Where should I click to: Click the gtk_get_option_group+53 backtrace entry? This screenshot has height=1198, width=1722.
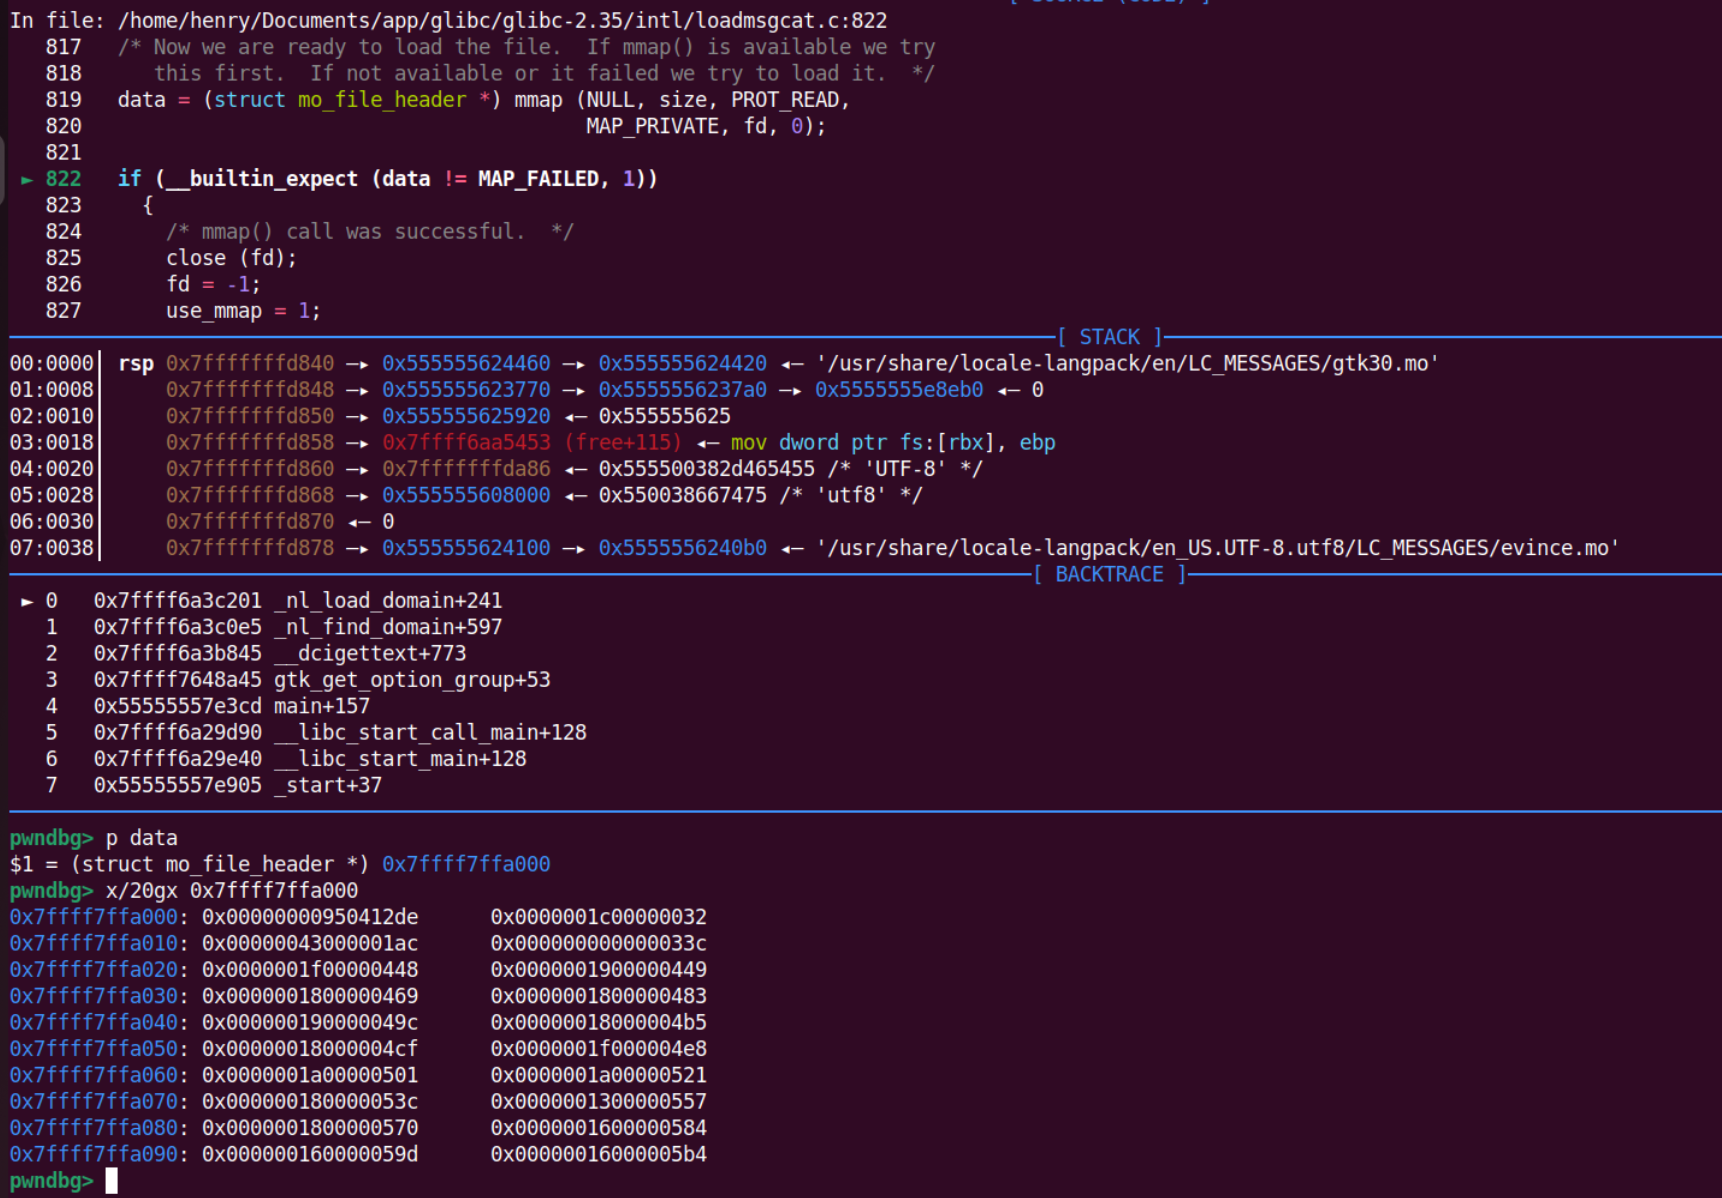point(412,680)
